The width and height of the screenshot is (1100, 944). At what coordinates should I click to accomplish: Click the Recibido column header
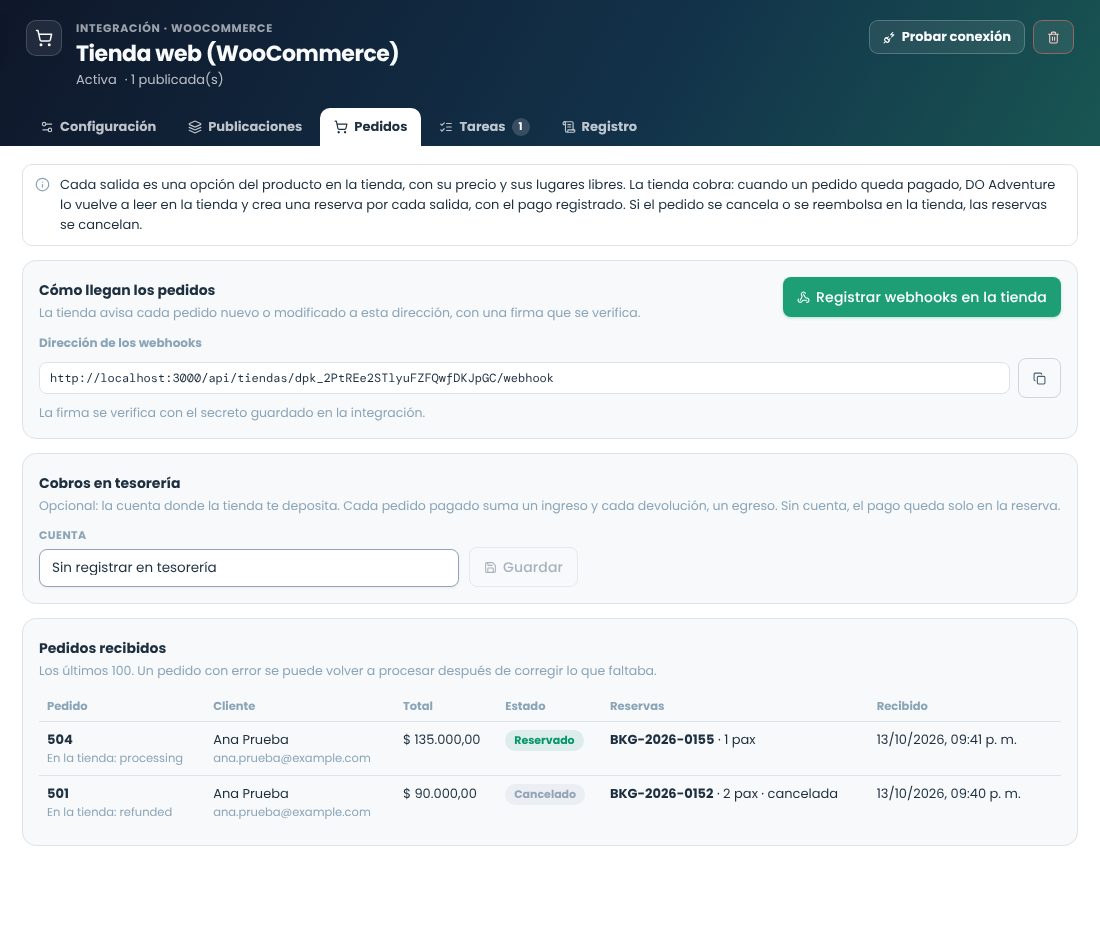902,706
